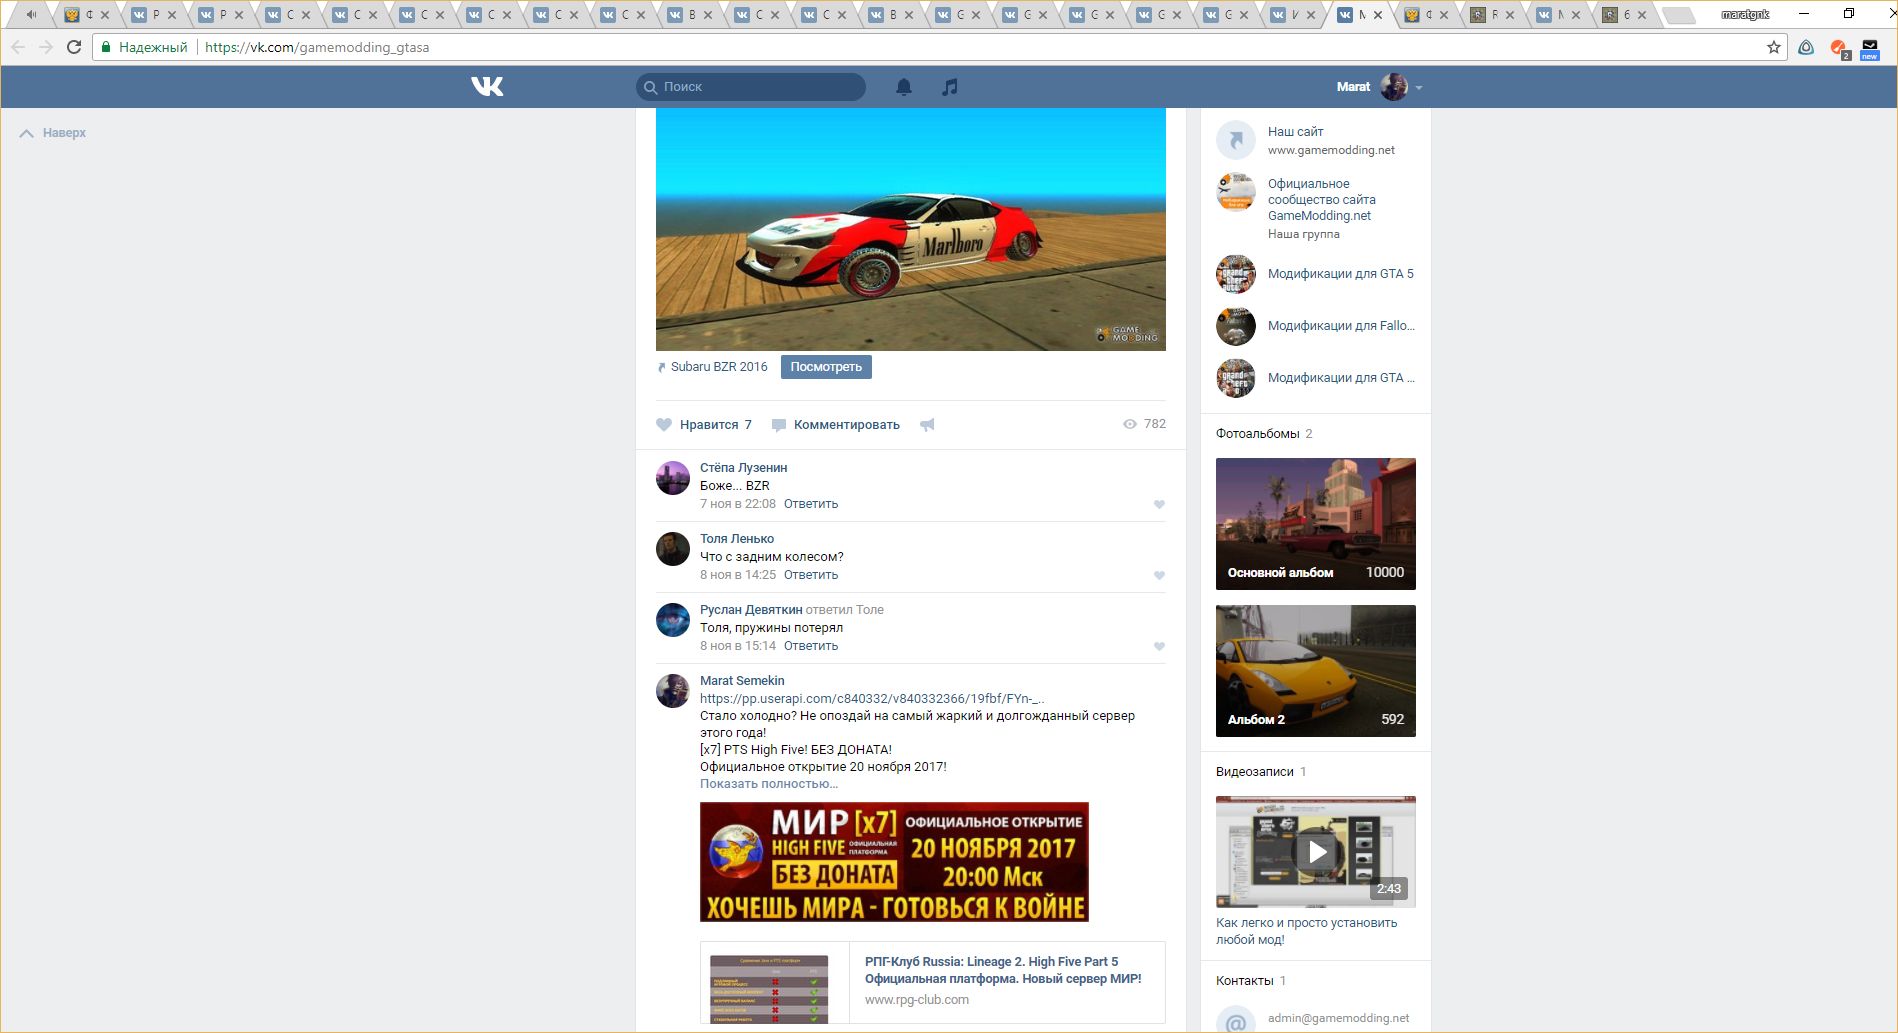Viewport: 1898px width, 1033px height.
Task: Open the МИР x7 High Five banner image
Action: pyautogui.click(x=894, y=862)
